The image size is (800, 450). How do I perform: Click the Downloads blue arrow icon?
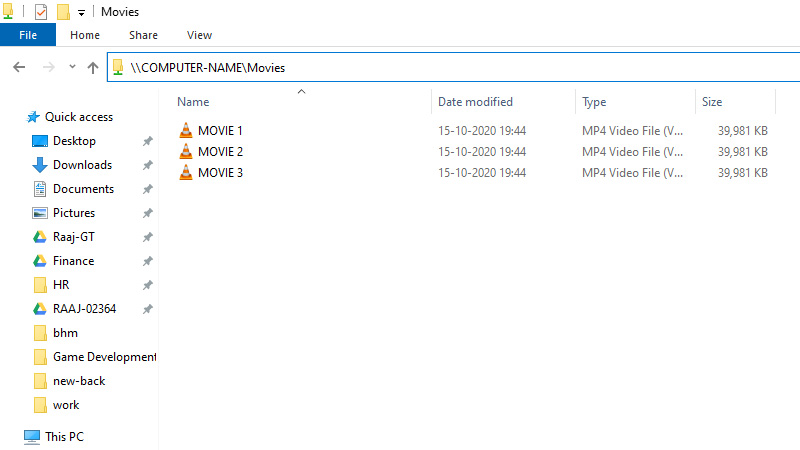coord(40,165)
